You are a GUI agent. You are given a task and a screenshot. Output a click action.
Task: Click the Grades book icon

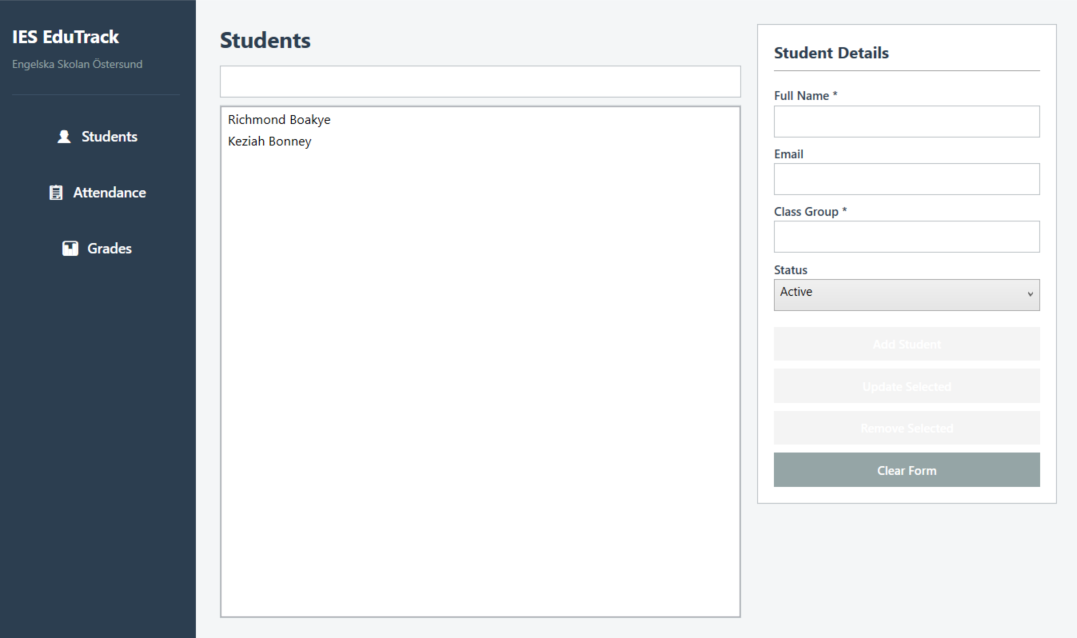70,249
